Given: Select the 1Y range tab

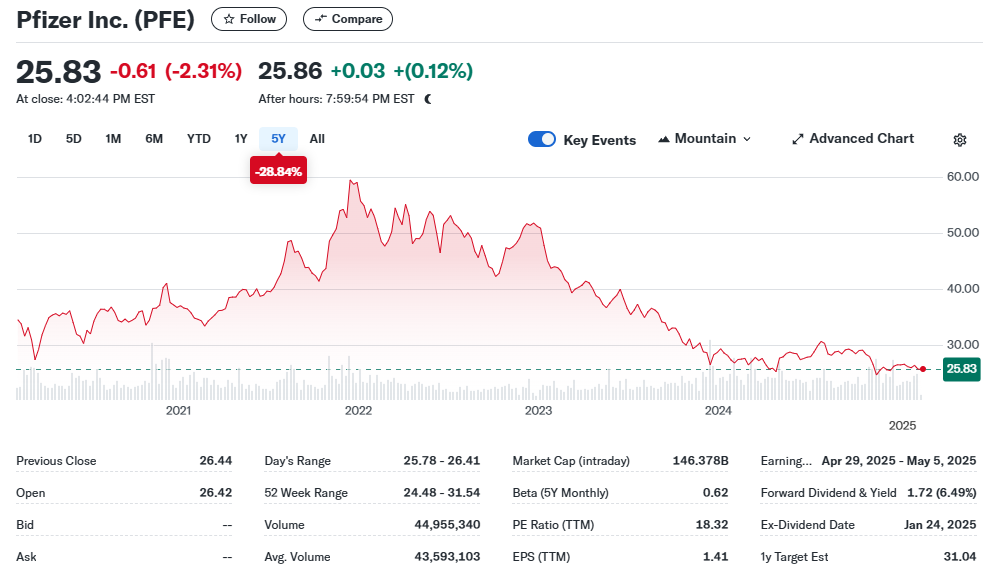Looking at the screenshot, I should point(241,139).
